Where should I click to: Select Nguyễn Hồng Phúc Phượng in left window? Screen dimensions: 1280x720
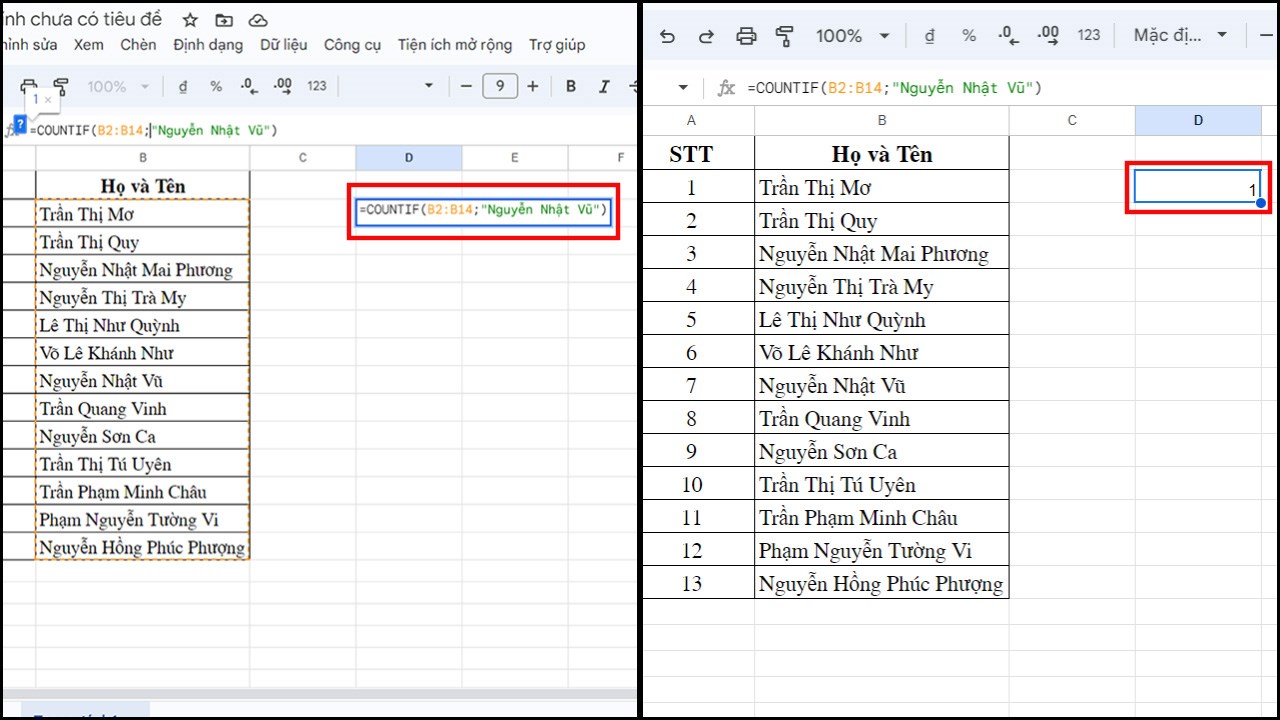pos(143,547)
